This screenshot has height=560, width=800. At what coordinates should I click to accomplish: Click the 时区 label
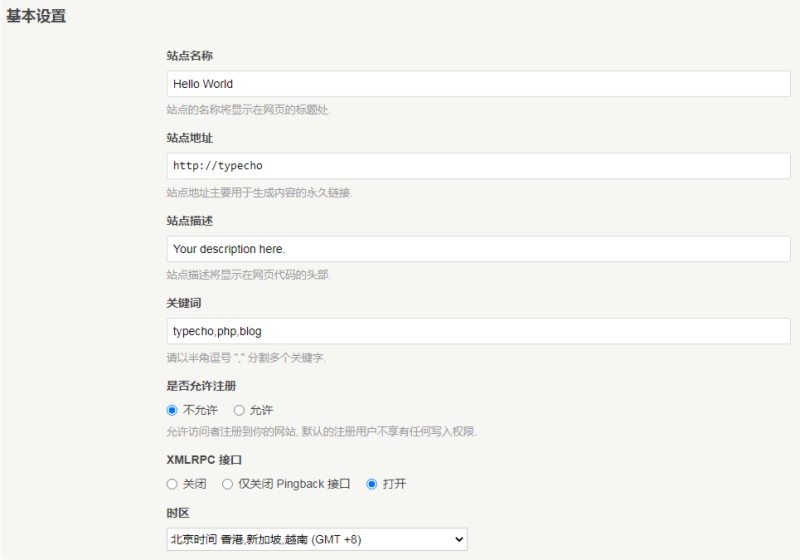[178, 513]
